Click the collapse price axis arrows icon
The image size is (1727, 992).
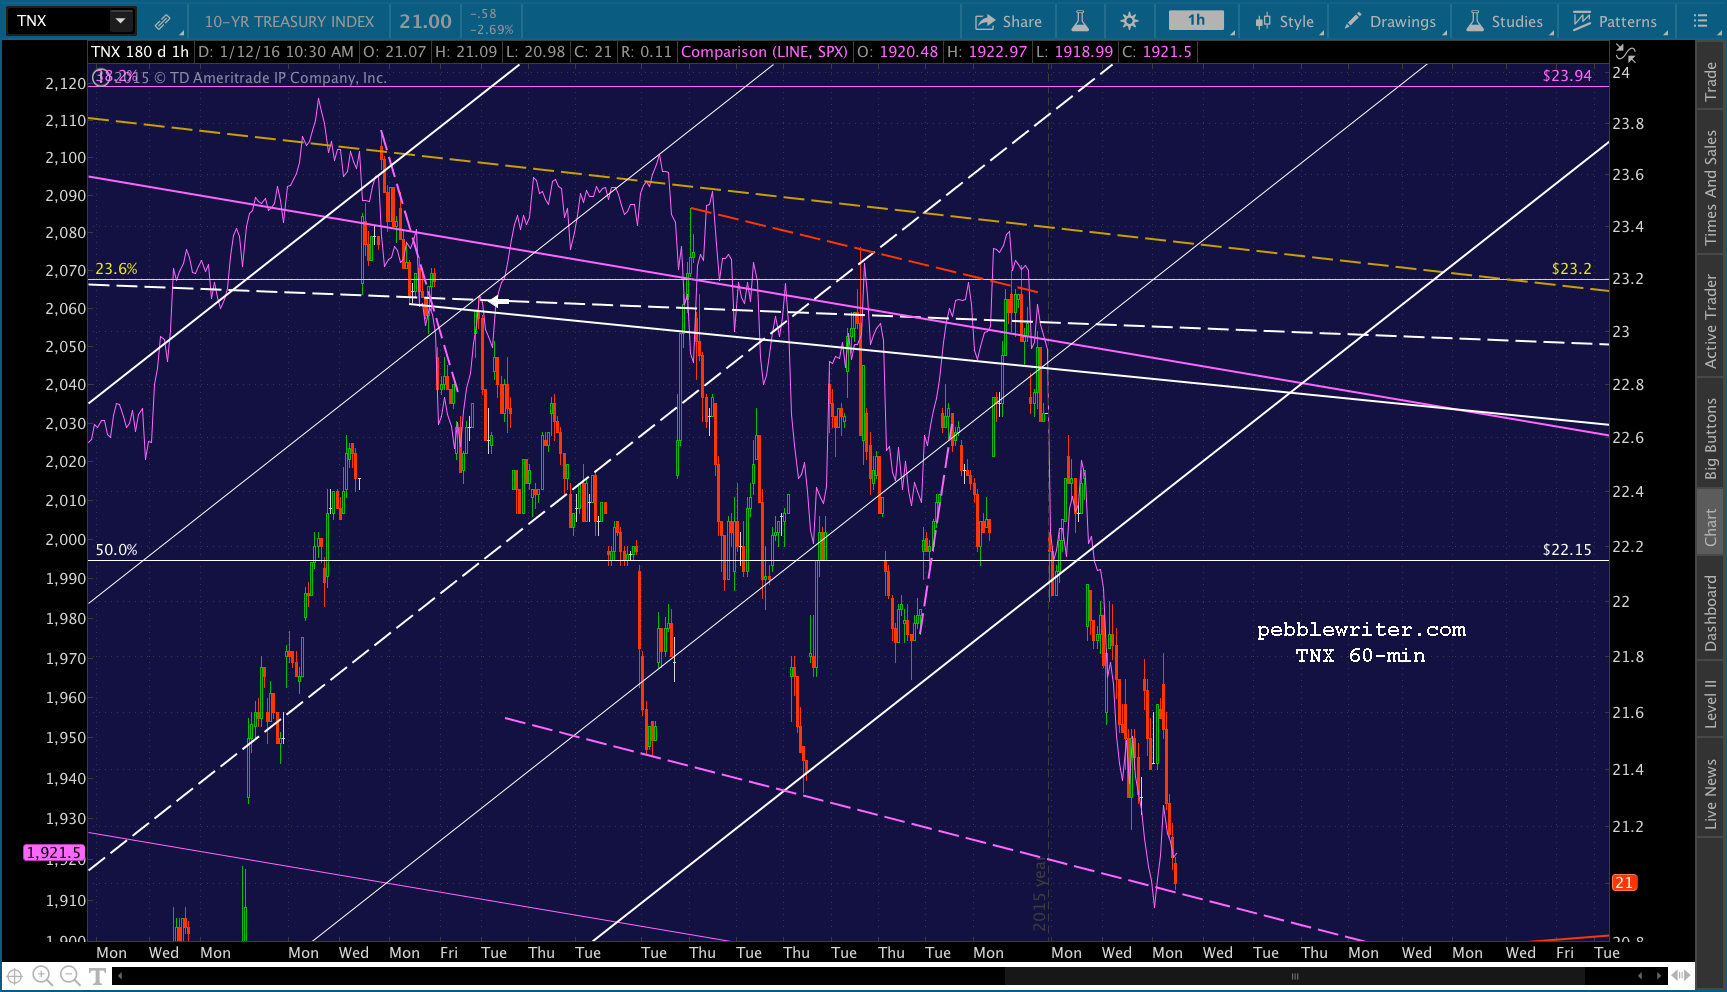[x=1627, y=54]
